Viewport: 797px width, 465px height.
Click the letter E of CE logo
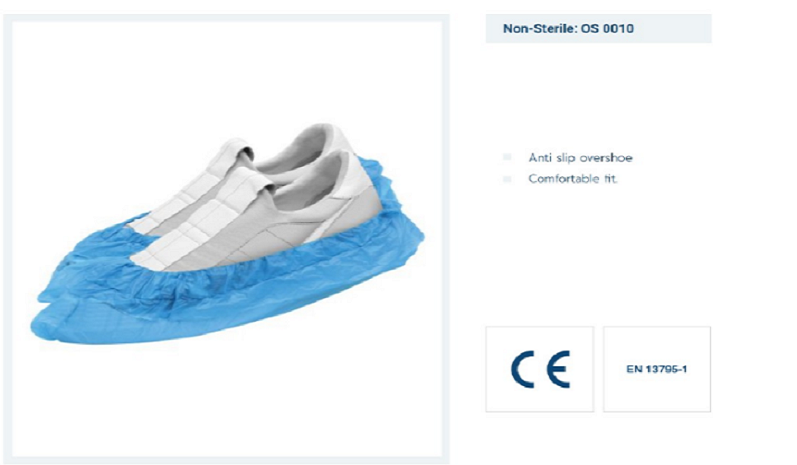[557, 369]
